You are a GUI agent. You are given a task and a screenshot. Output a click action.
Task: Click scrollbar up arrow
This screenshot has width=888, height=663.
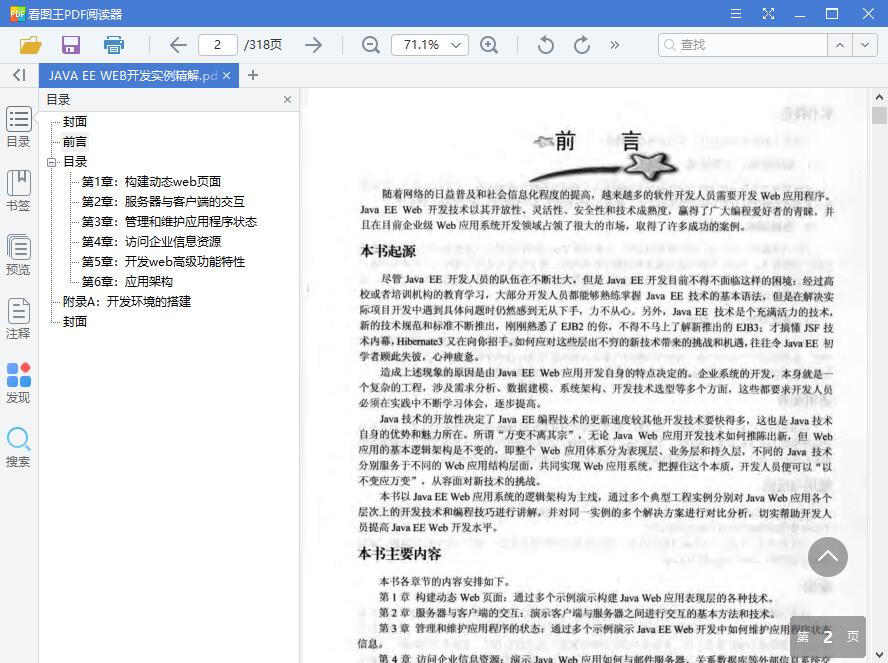[879, 97]
